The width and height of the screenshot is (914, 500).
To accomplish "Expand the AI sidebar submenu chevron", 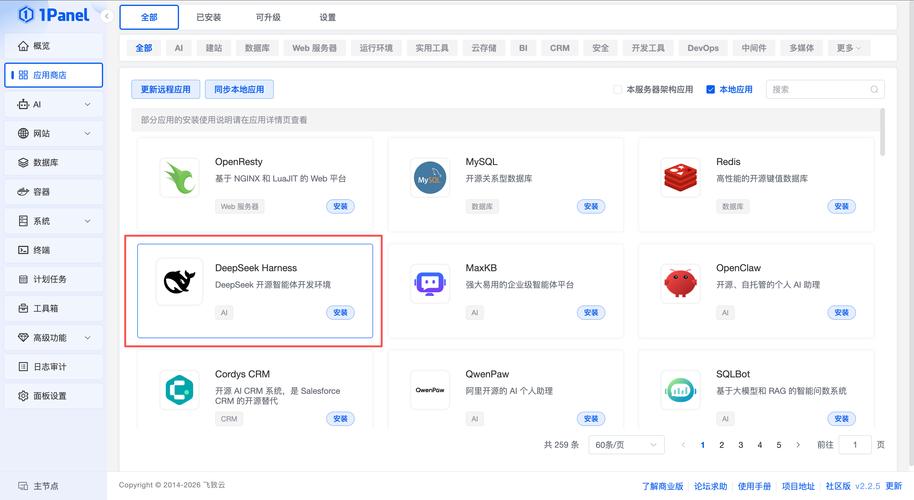I will pos(87,104).
